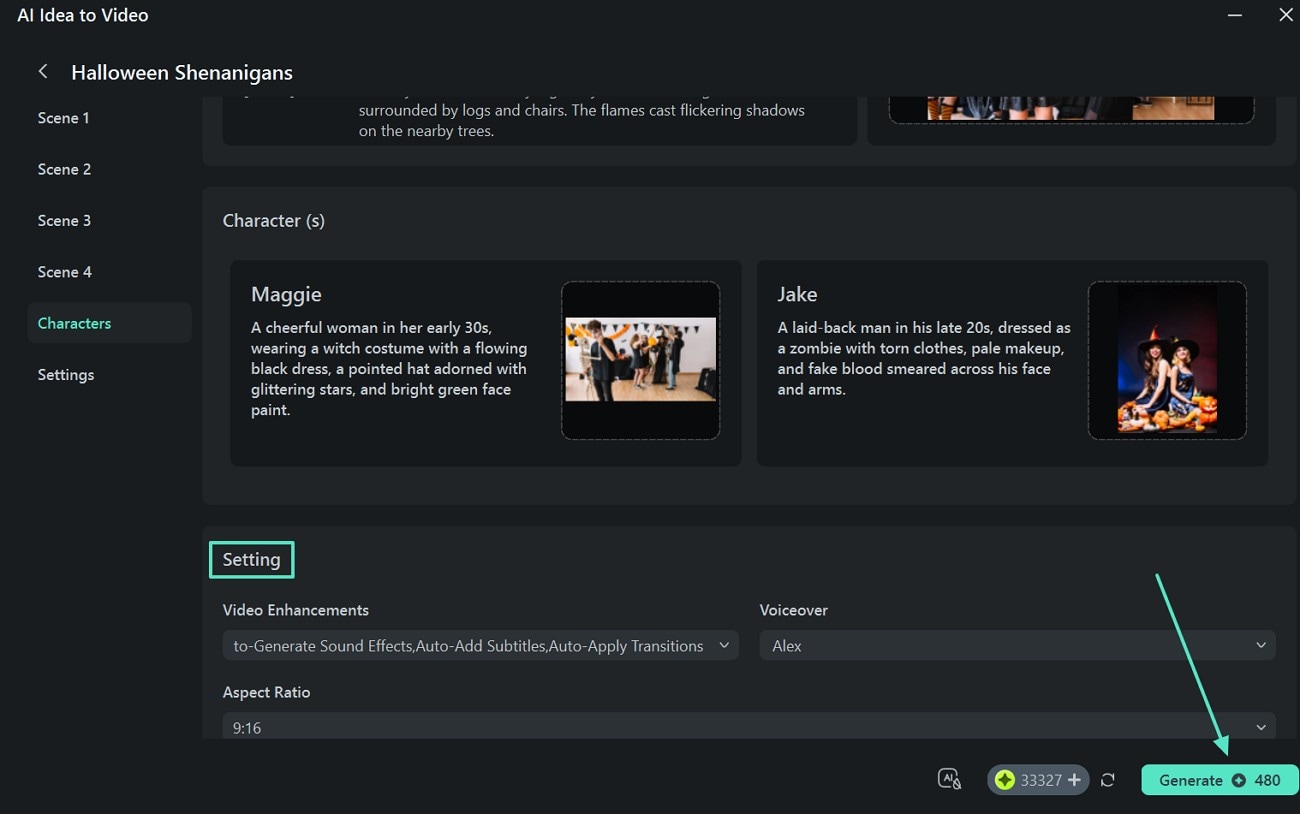Click the Generate button
The height and width of the screenshot is (814, 1300).
[1219, 780]
